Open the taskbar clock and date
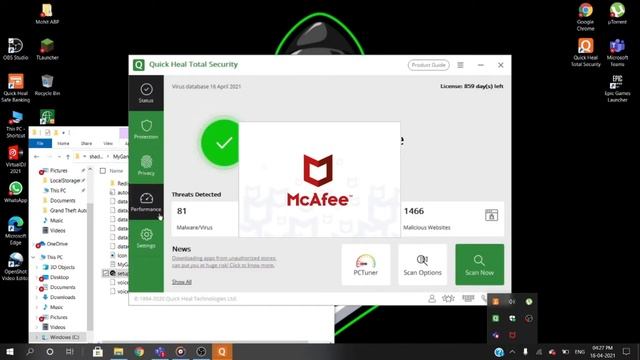 pos(602,351)
